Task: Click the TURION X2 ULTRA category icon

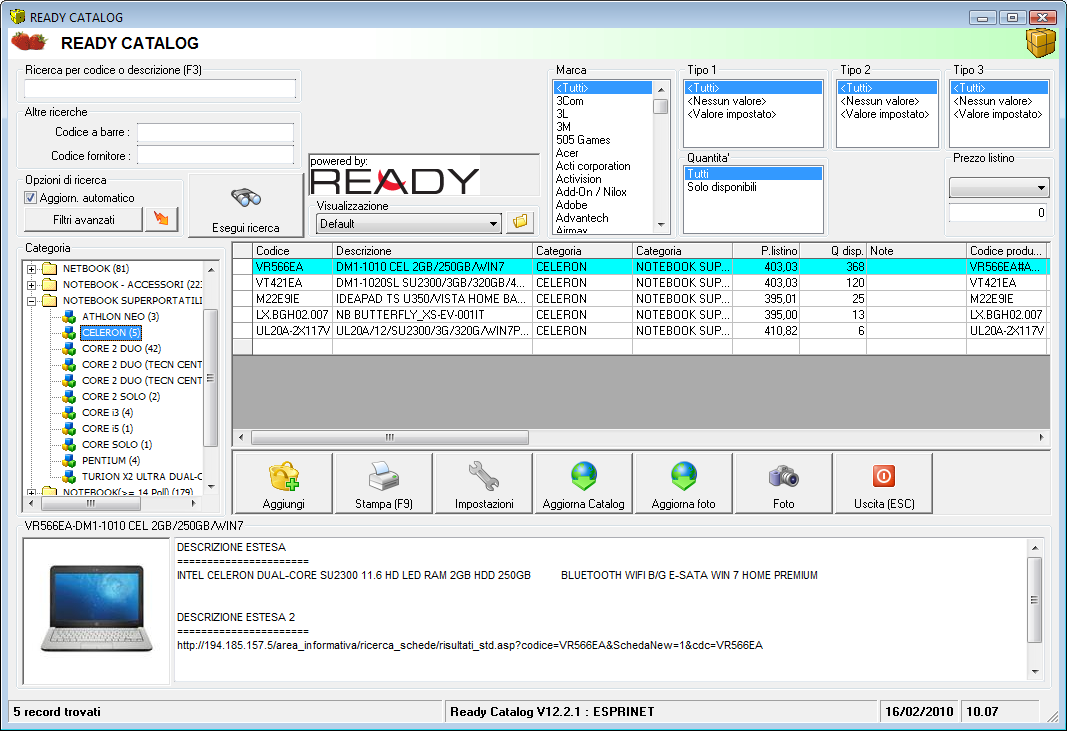Action: point(69,476)
